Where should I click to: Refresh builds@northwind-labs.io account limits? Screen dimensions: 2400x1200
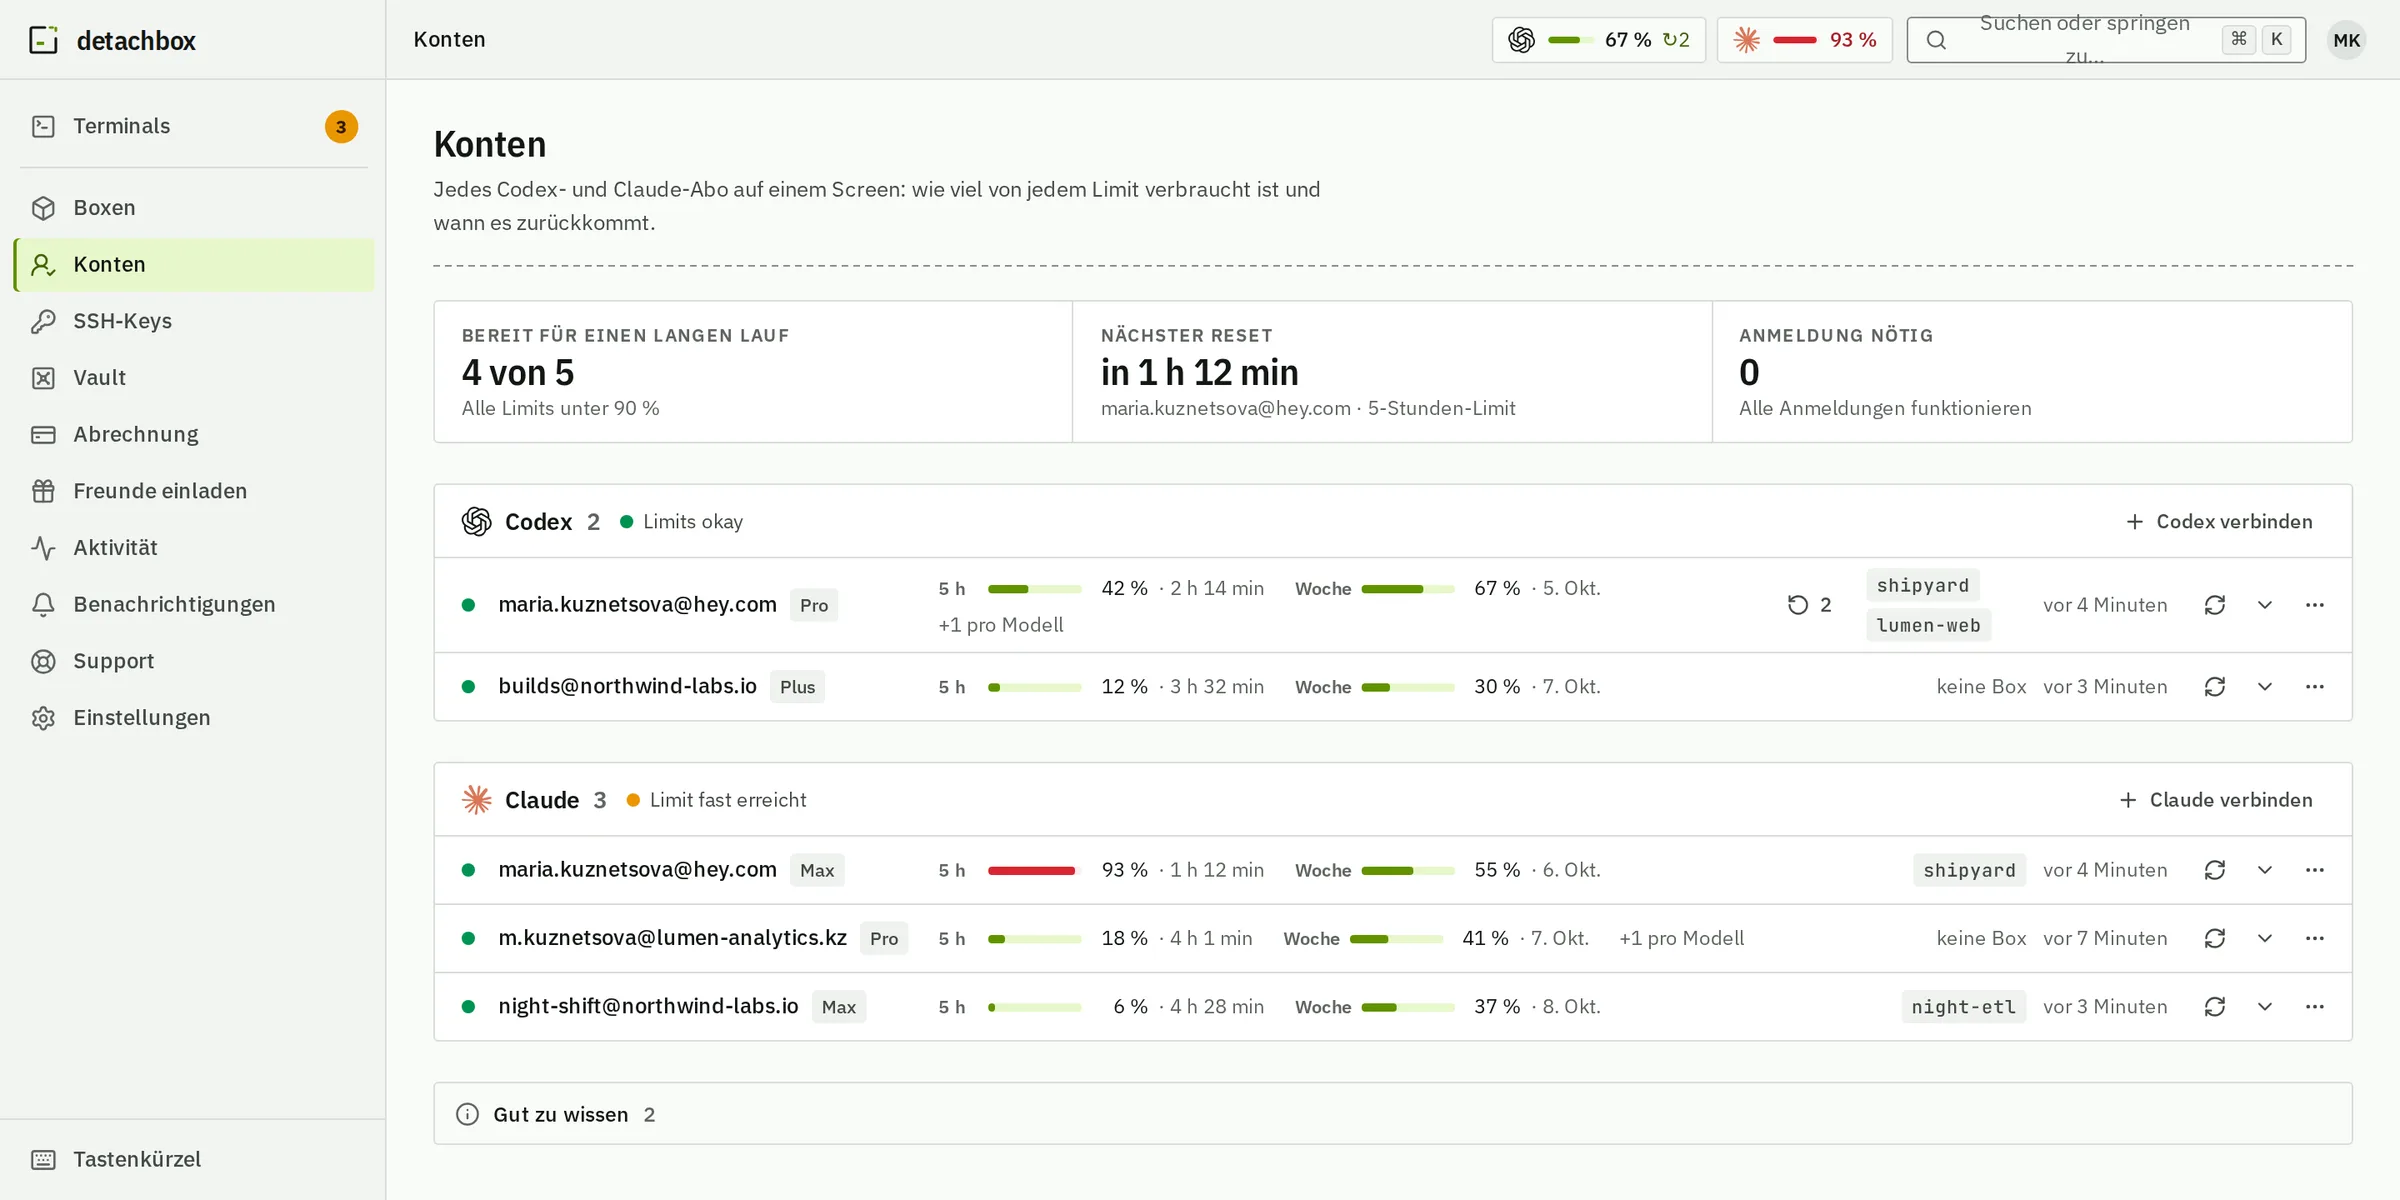(2215, 687)
